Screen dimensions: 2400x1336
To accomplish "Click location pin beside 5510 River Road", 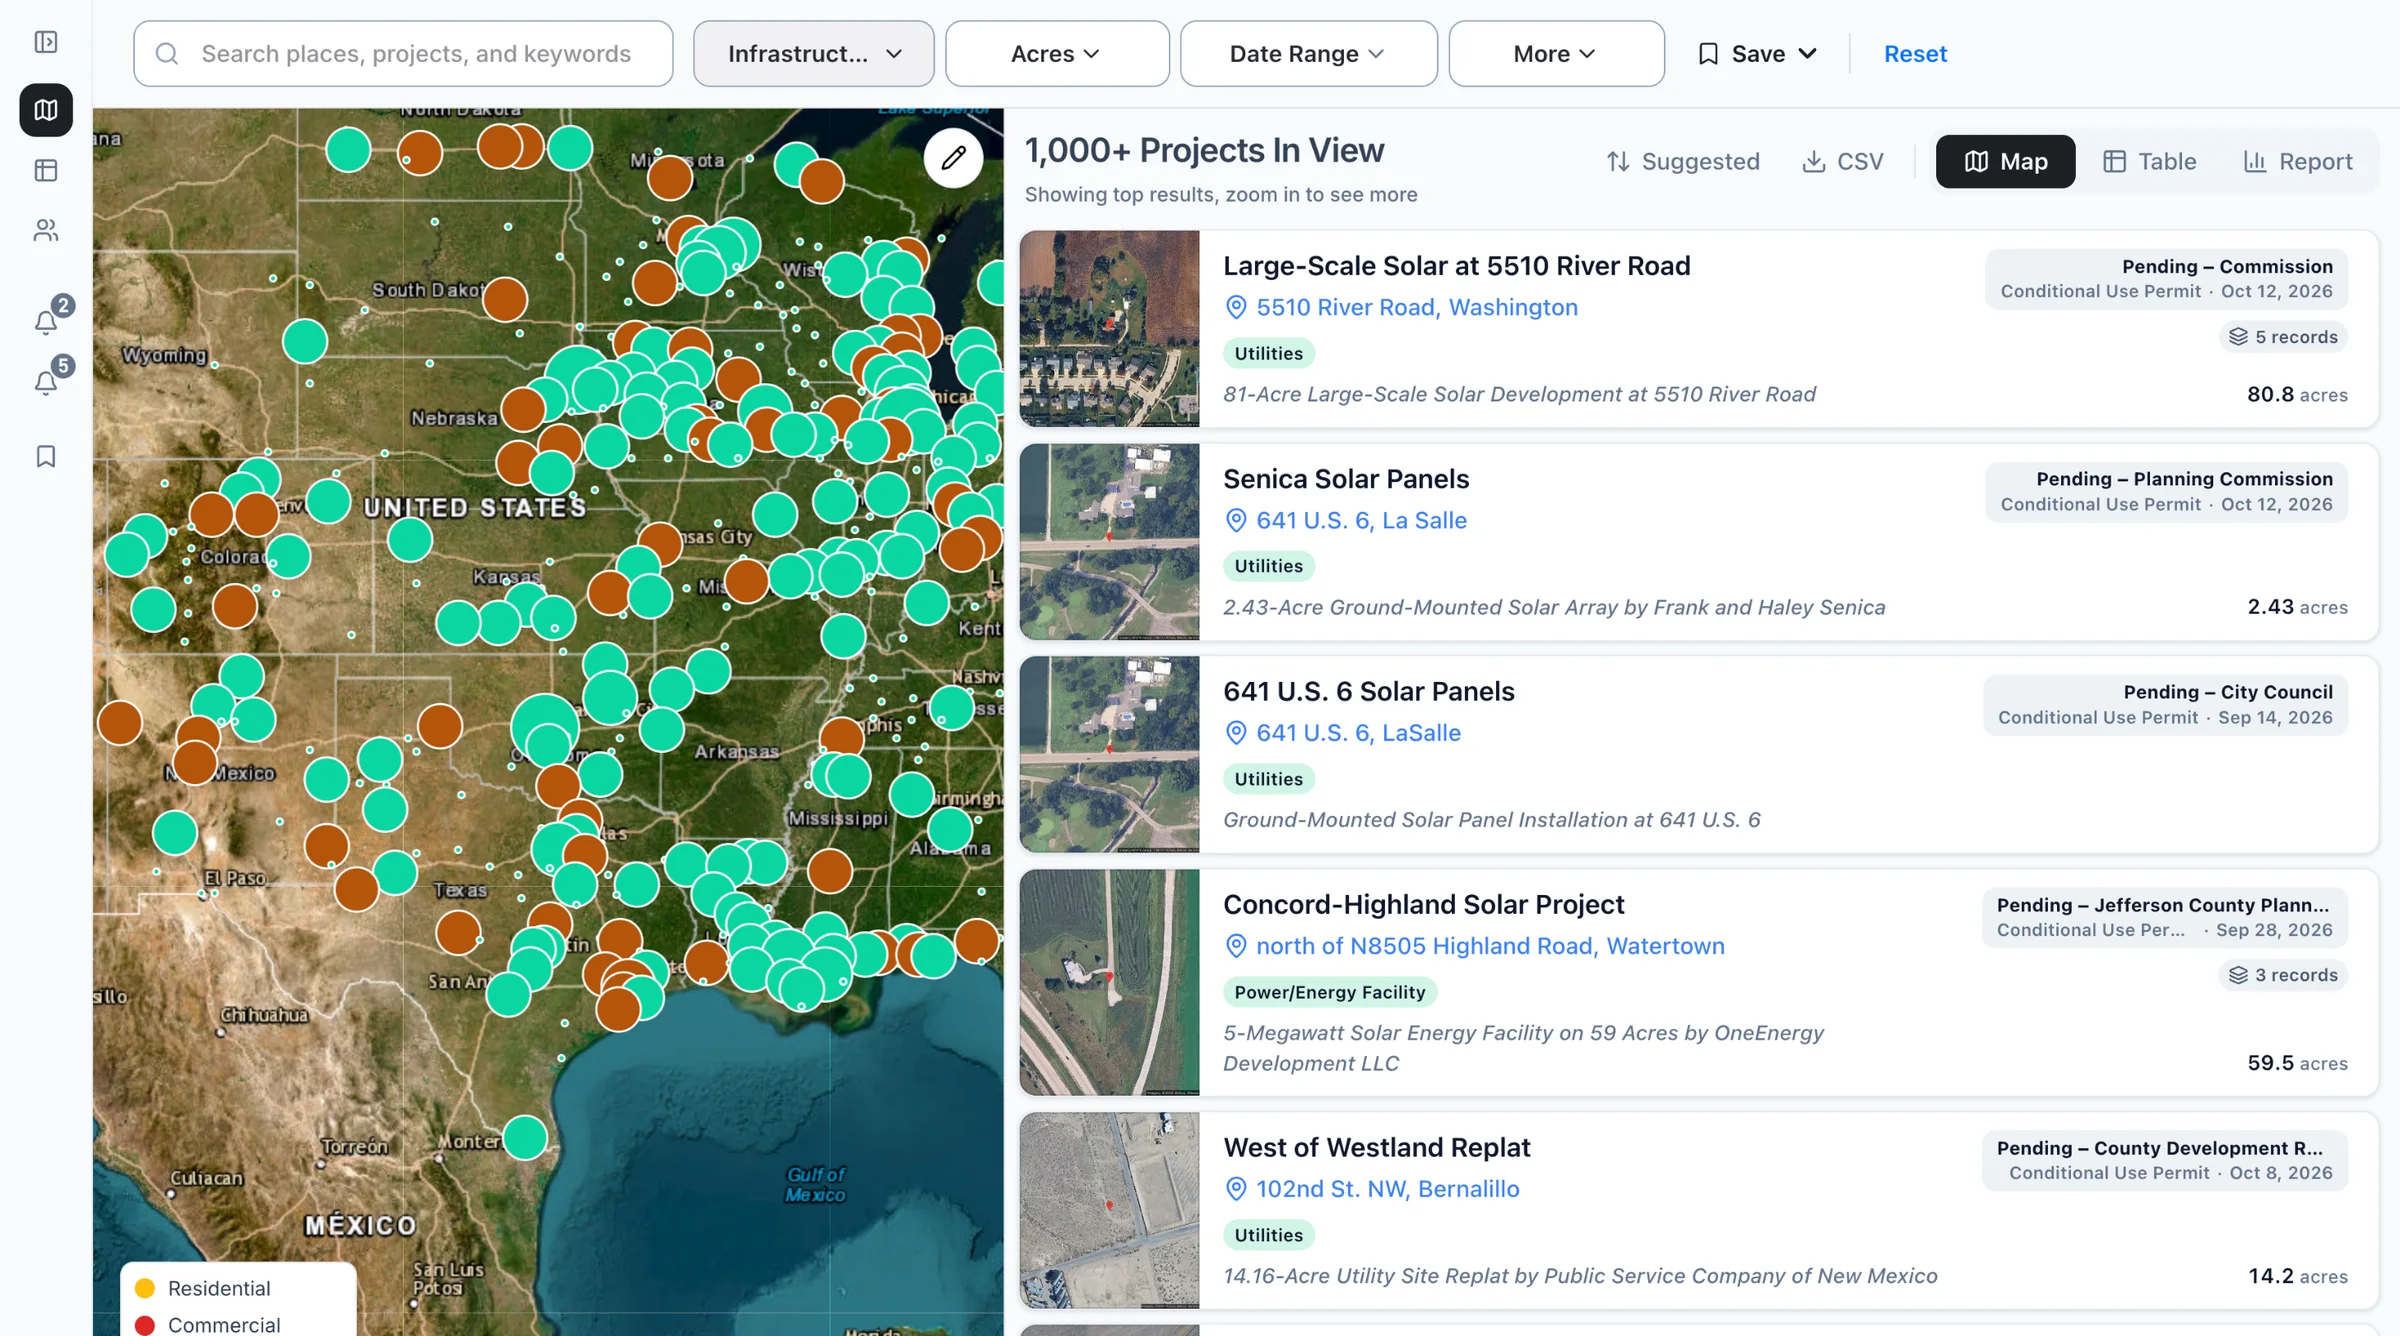I will click(1236, 308).
